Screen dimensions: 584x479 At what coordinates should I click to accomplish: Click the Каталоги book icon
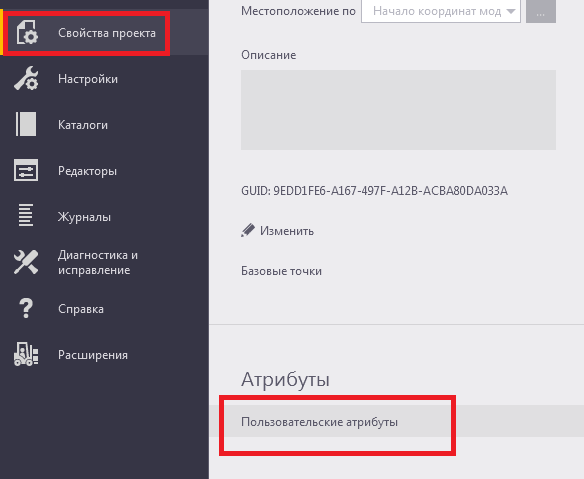tap(26, 124)
